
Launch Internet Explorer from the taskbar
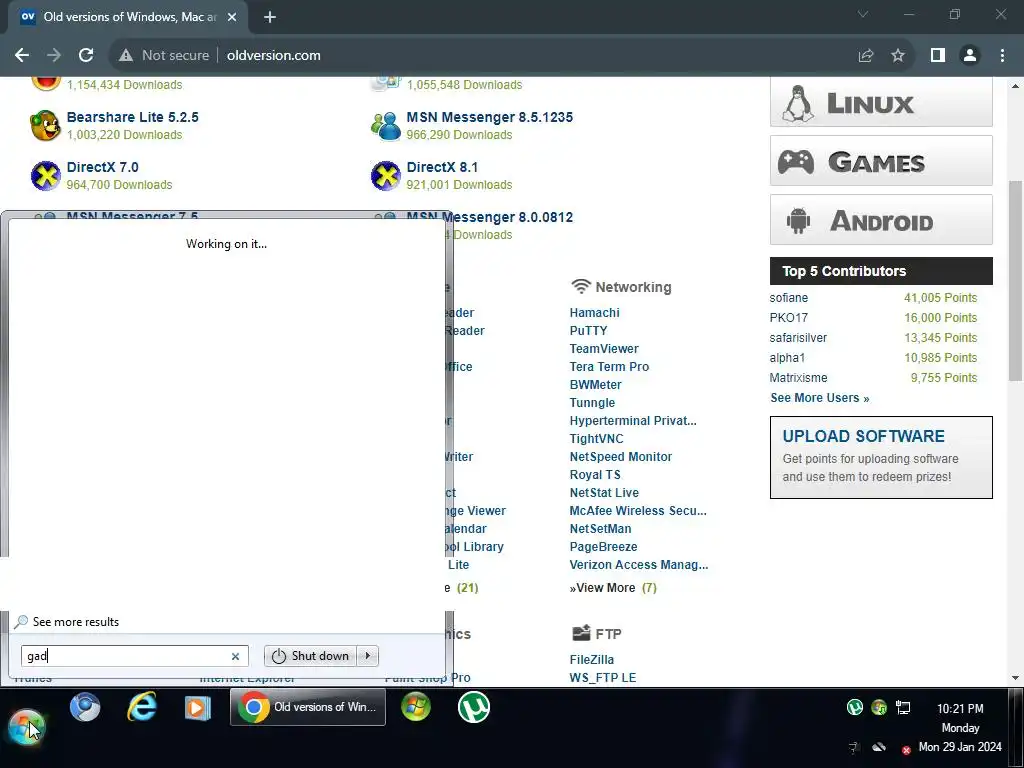point(142,707)
